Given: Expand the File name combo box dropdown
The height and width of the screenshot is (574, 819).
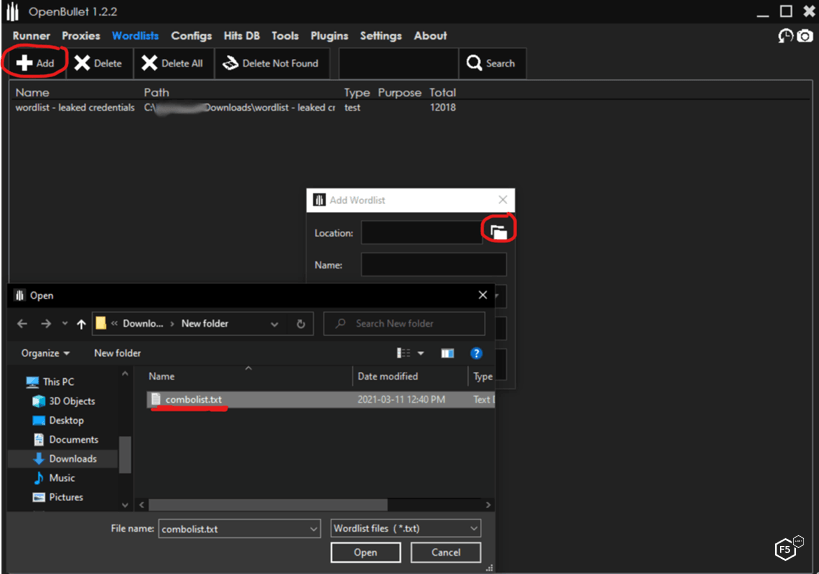Looking at the screenshot, I should coord(311,528).
